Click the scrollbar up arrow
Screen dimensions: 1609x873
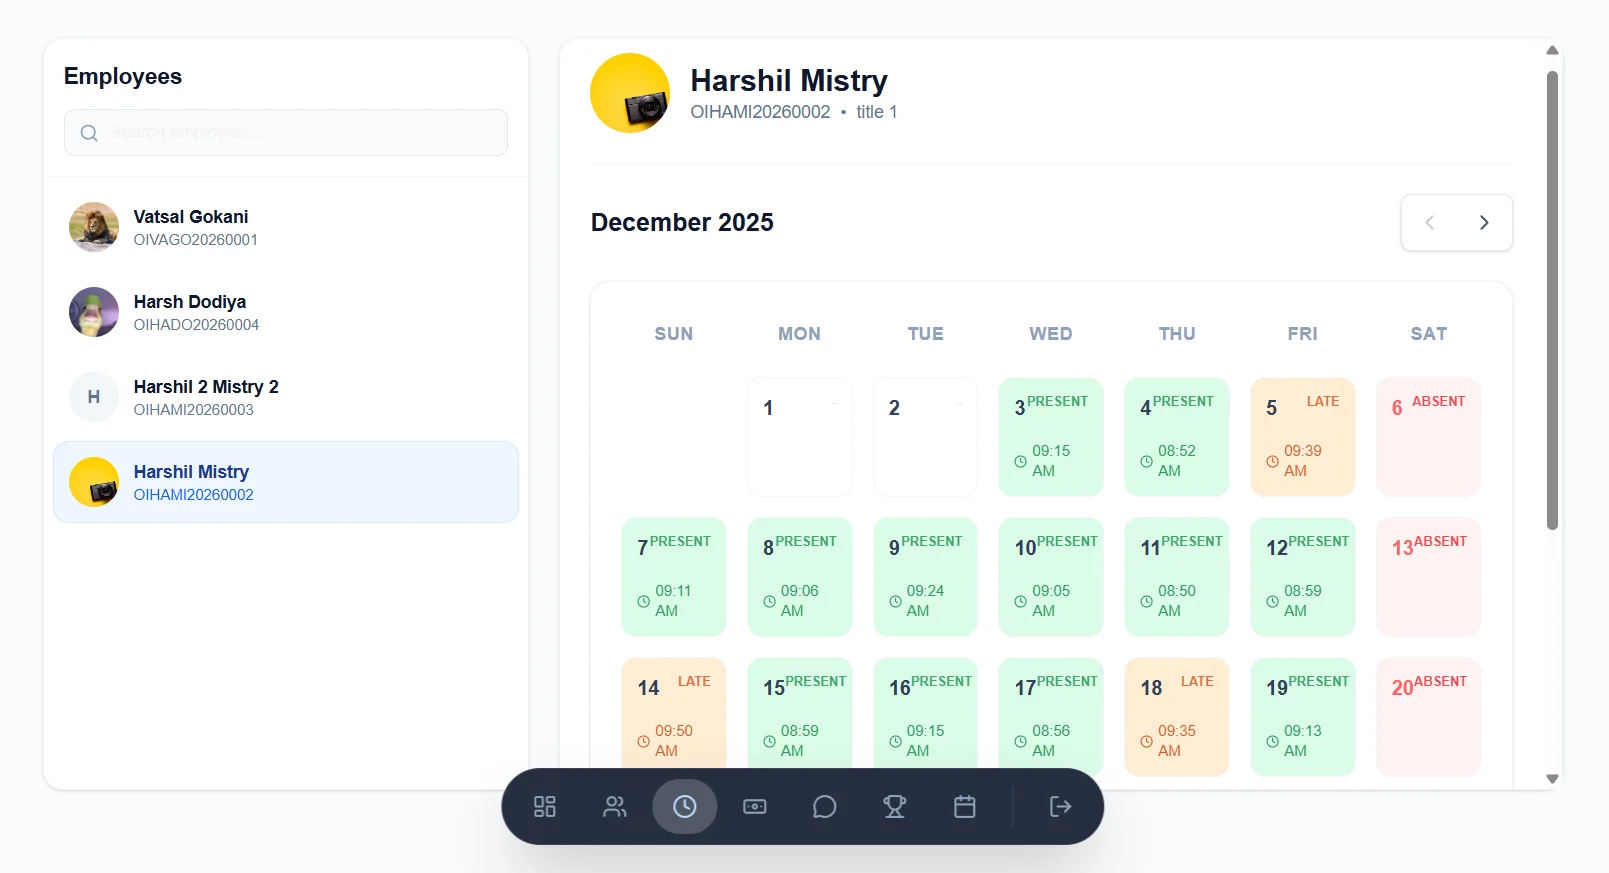(1552, 50)
